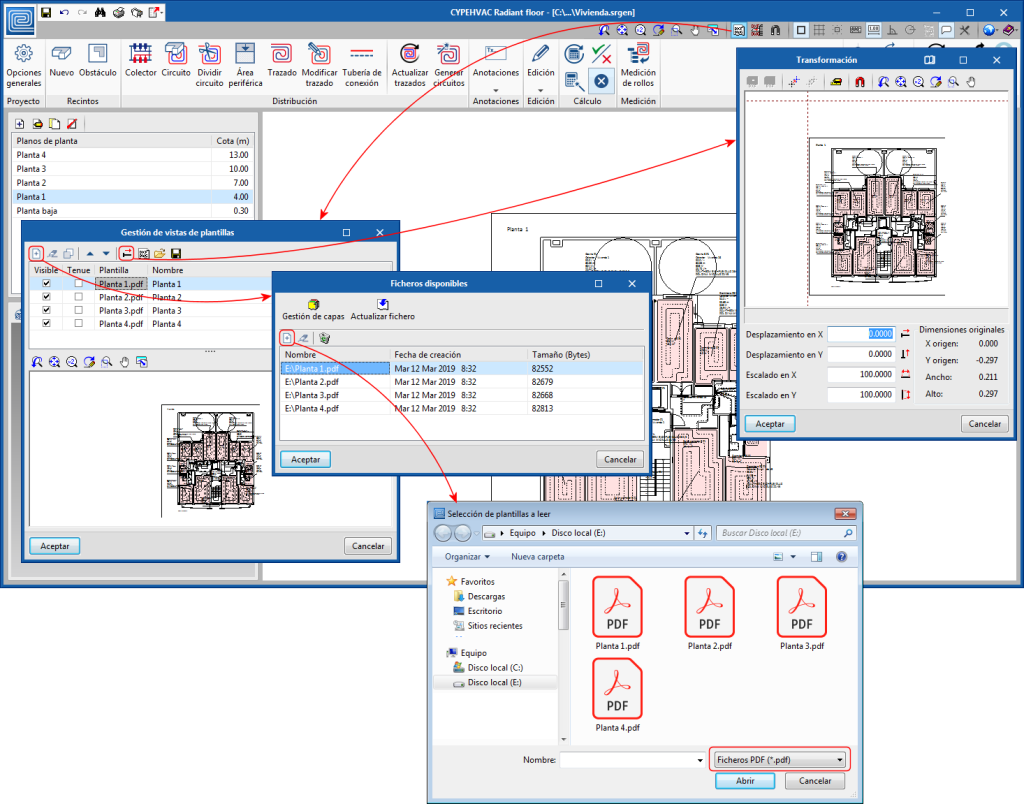Save project from quick access toolbar
This screenshot has width=1024, height=804.
click(46, 12)
